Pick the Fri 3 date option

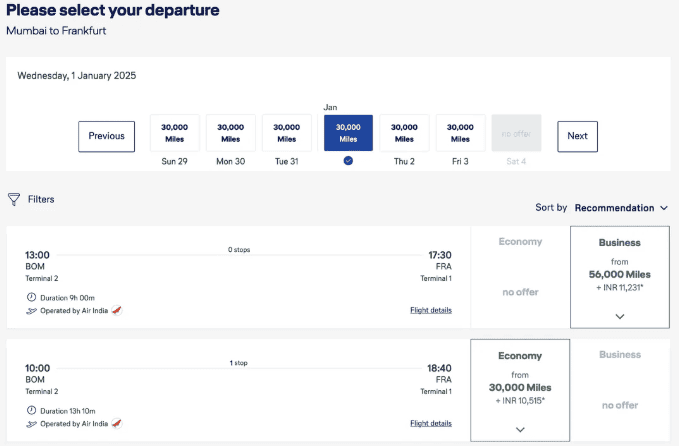coord(460,134)
